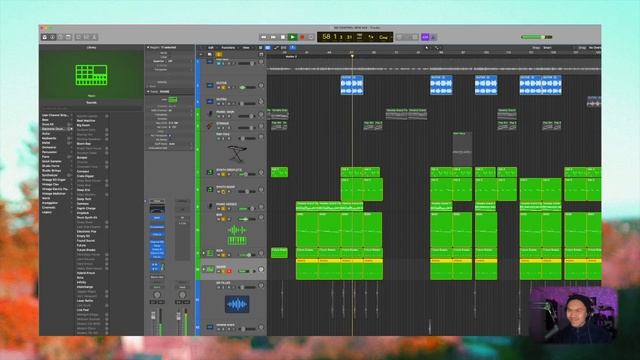Click the pan knob on the left channel strip

click(157, 294)
